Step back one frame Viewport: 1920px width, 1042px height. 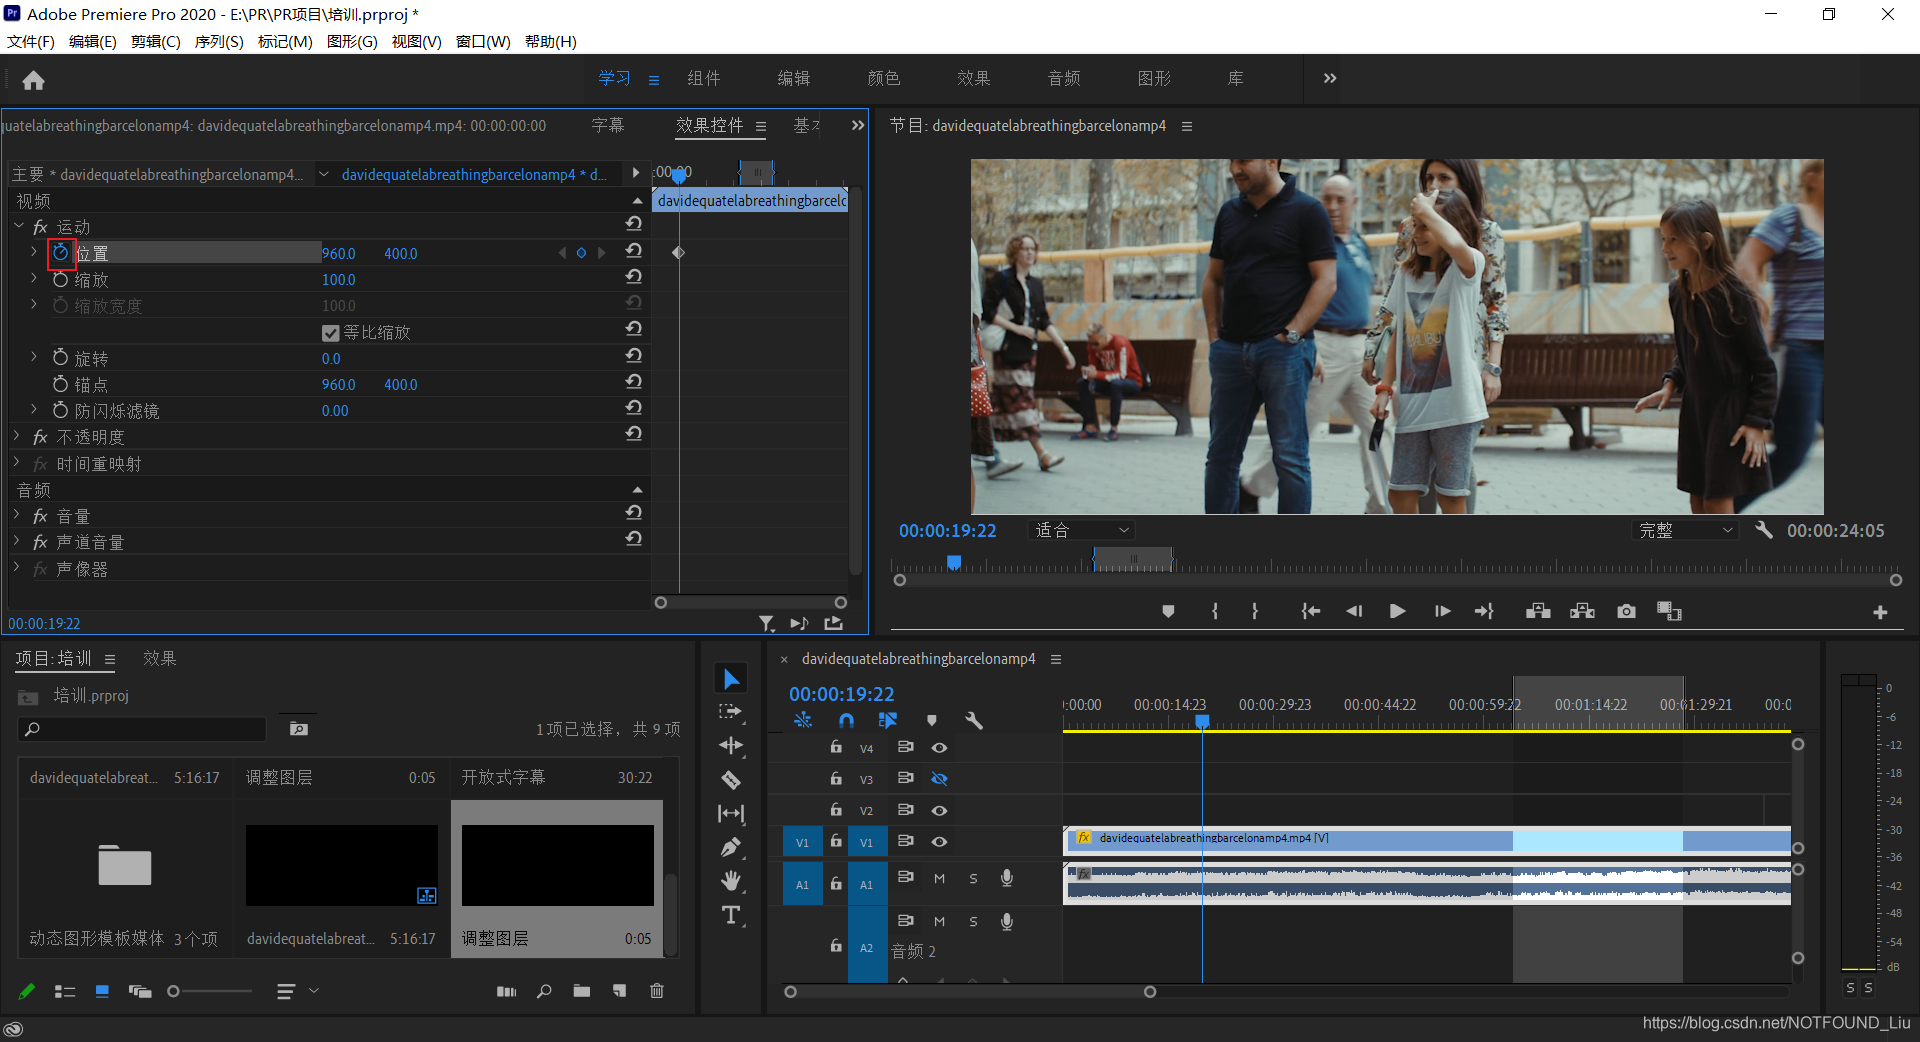coord(1354,611)
